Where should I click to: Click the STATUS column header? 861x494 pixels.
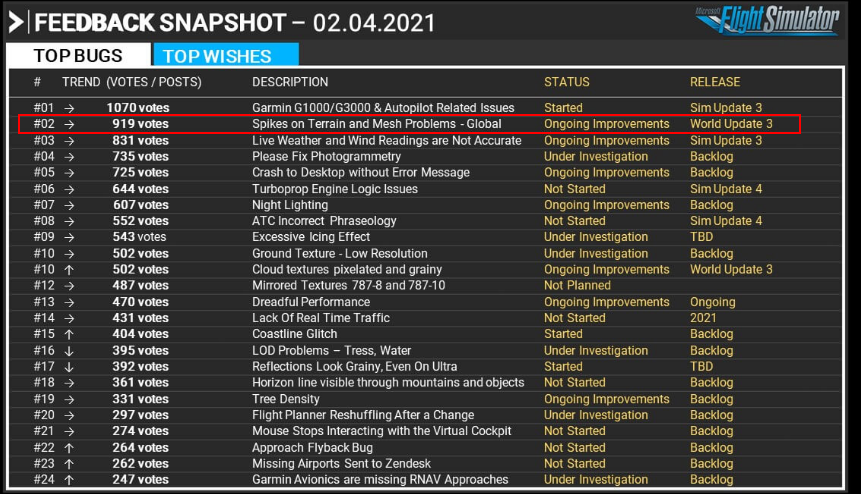[567, 82]
